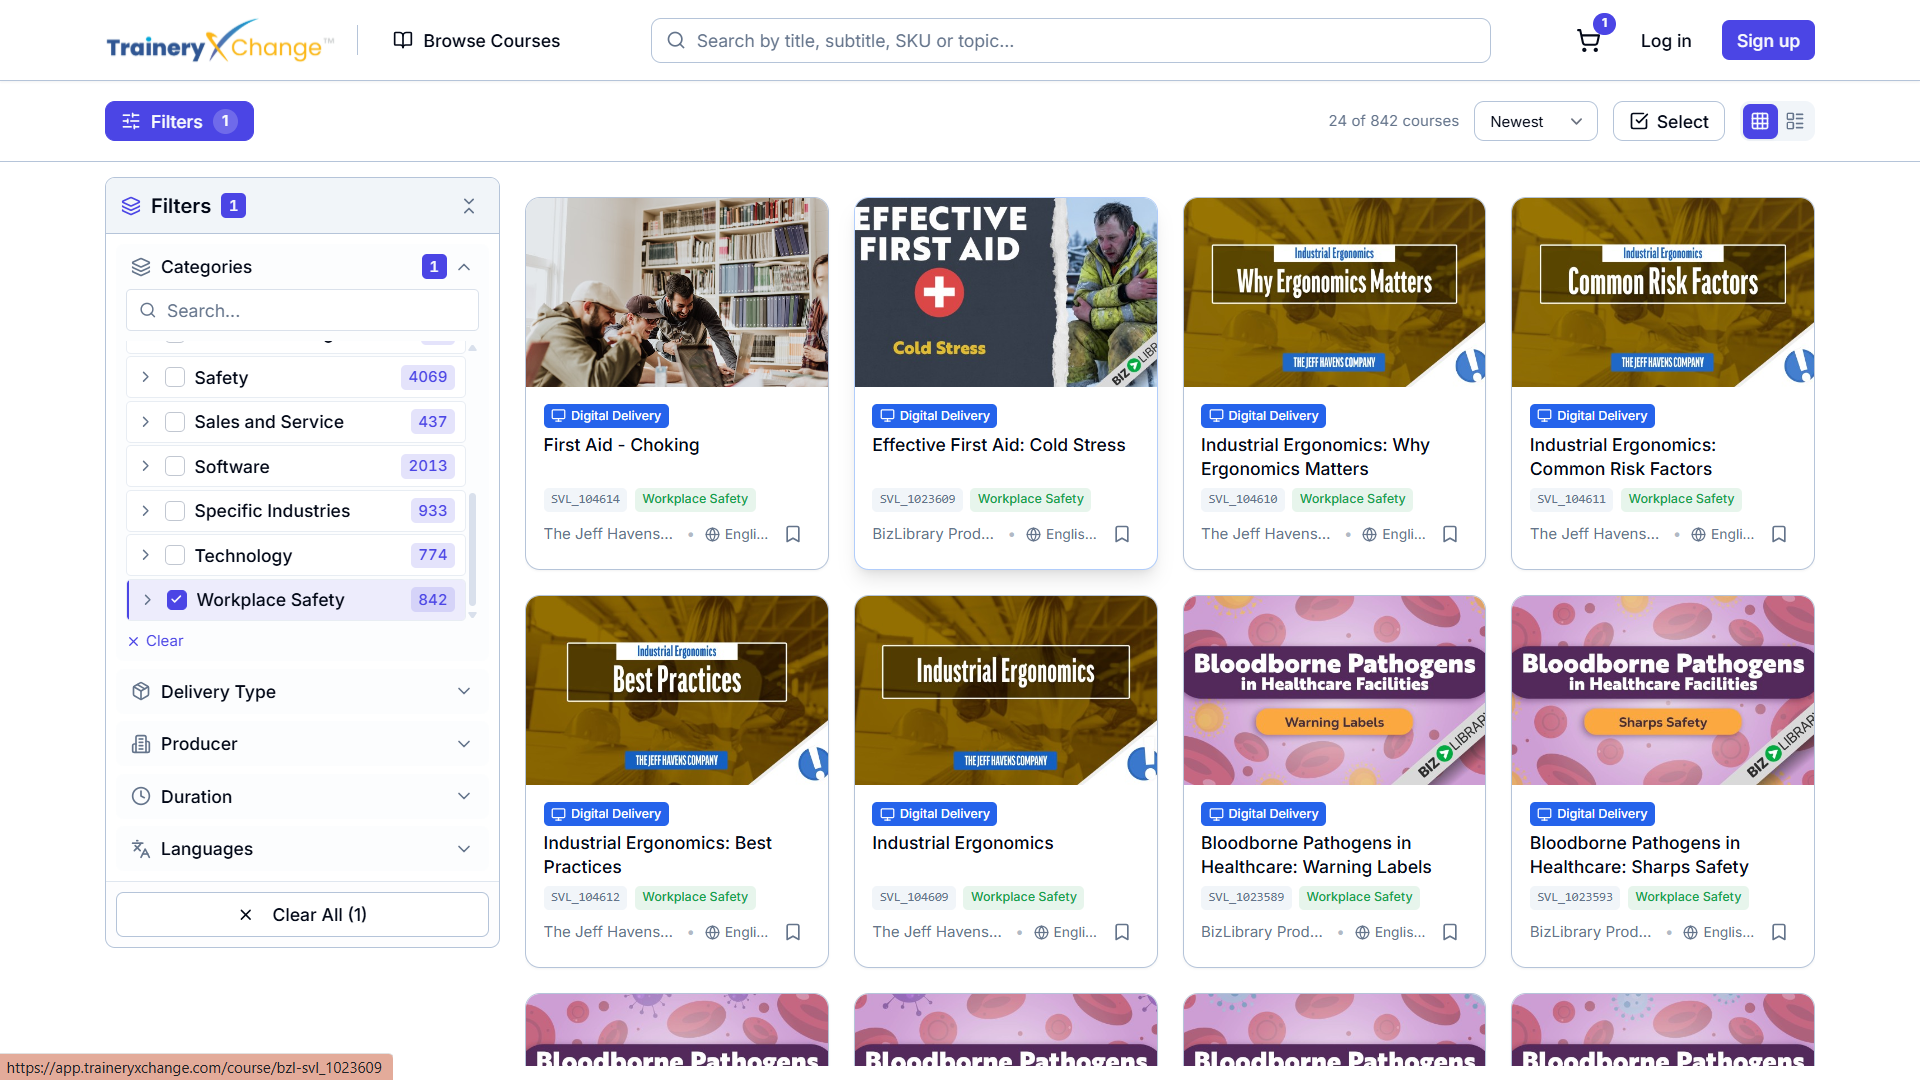
Task: Expand the Technology category subtree
Action: click(x=146, y=555)
